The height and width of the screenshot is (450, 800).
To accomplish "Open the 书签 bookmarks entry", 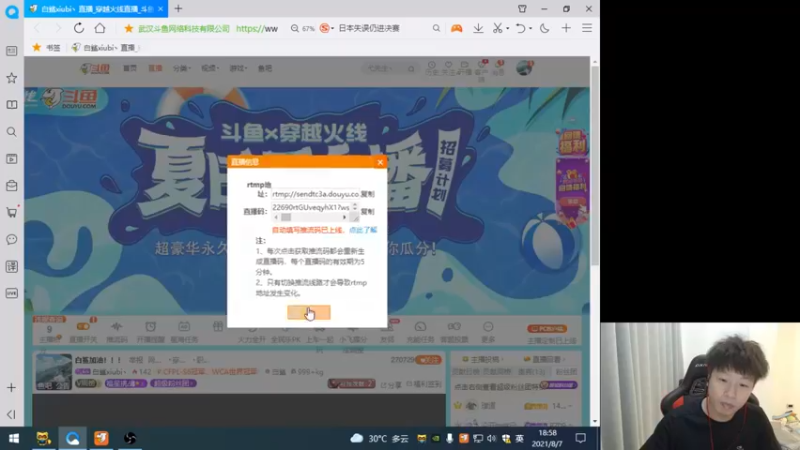I will (46, 47).
